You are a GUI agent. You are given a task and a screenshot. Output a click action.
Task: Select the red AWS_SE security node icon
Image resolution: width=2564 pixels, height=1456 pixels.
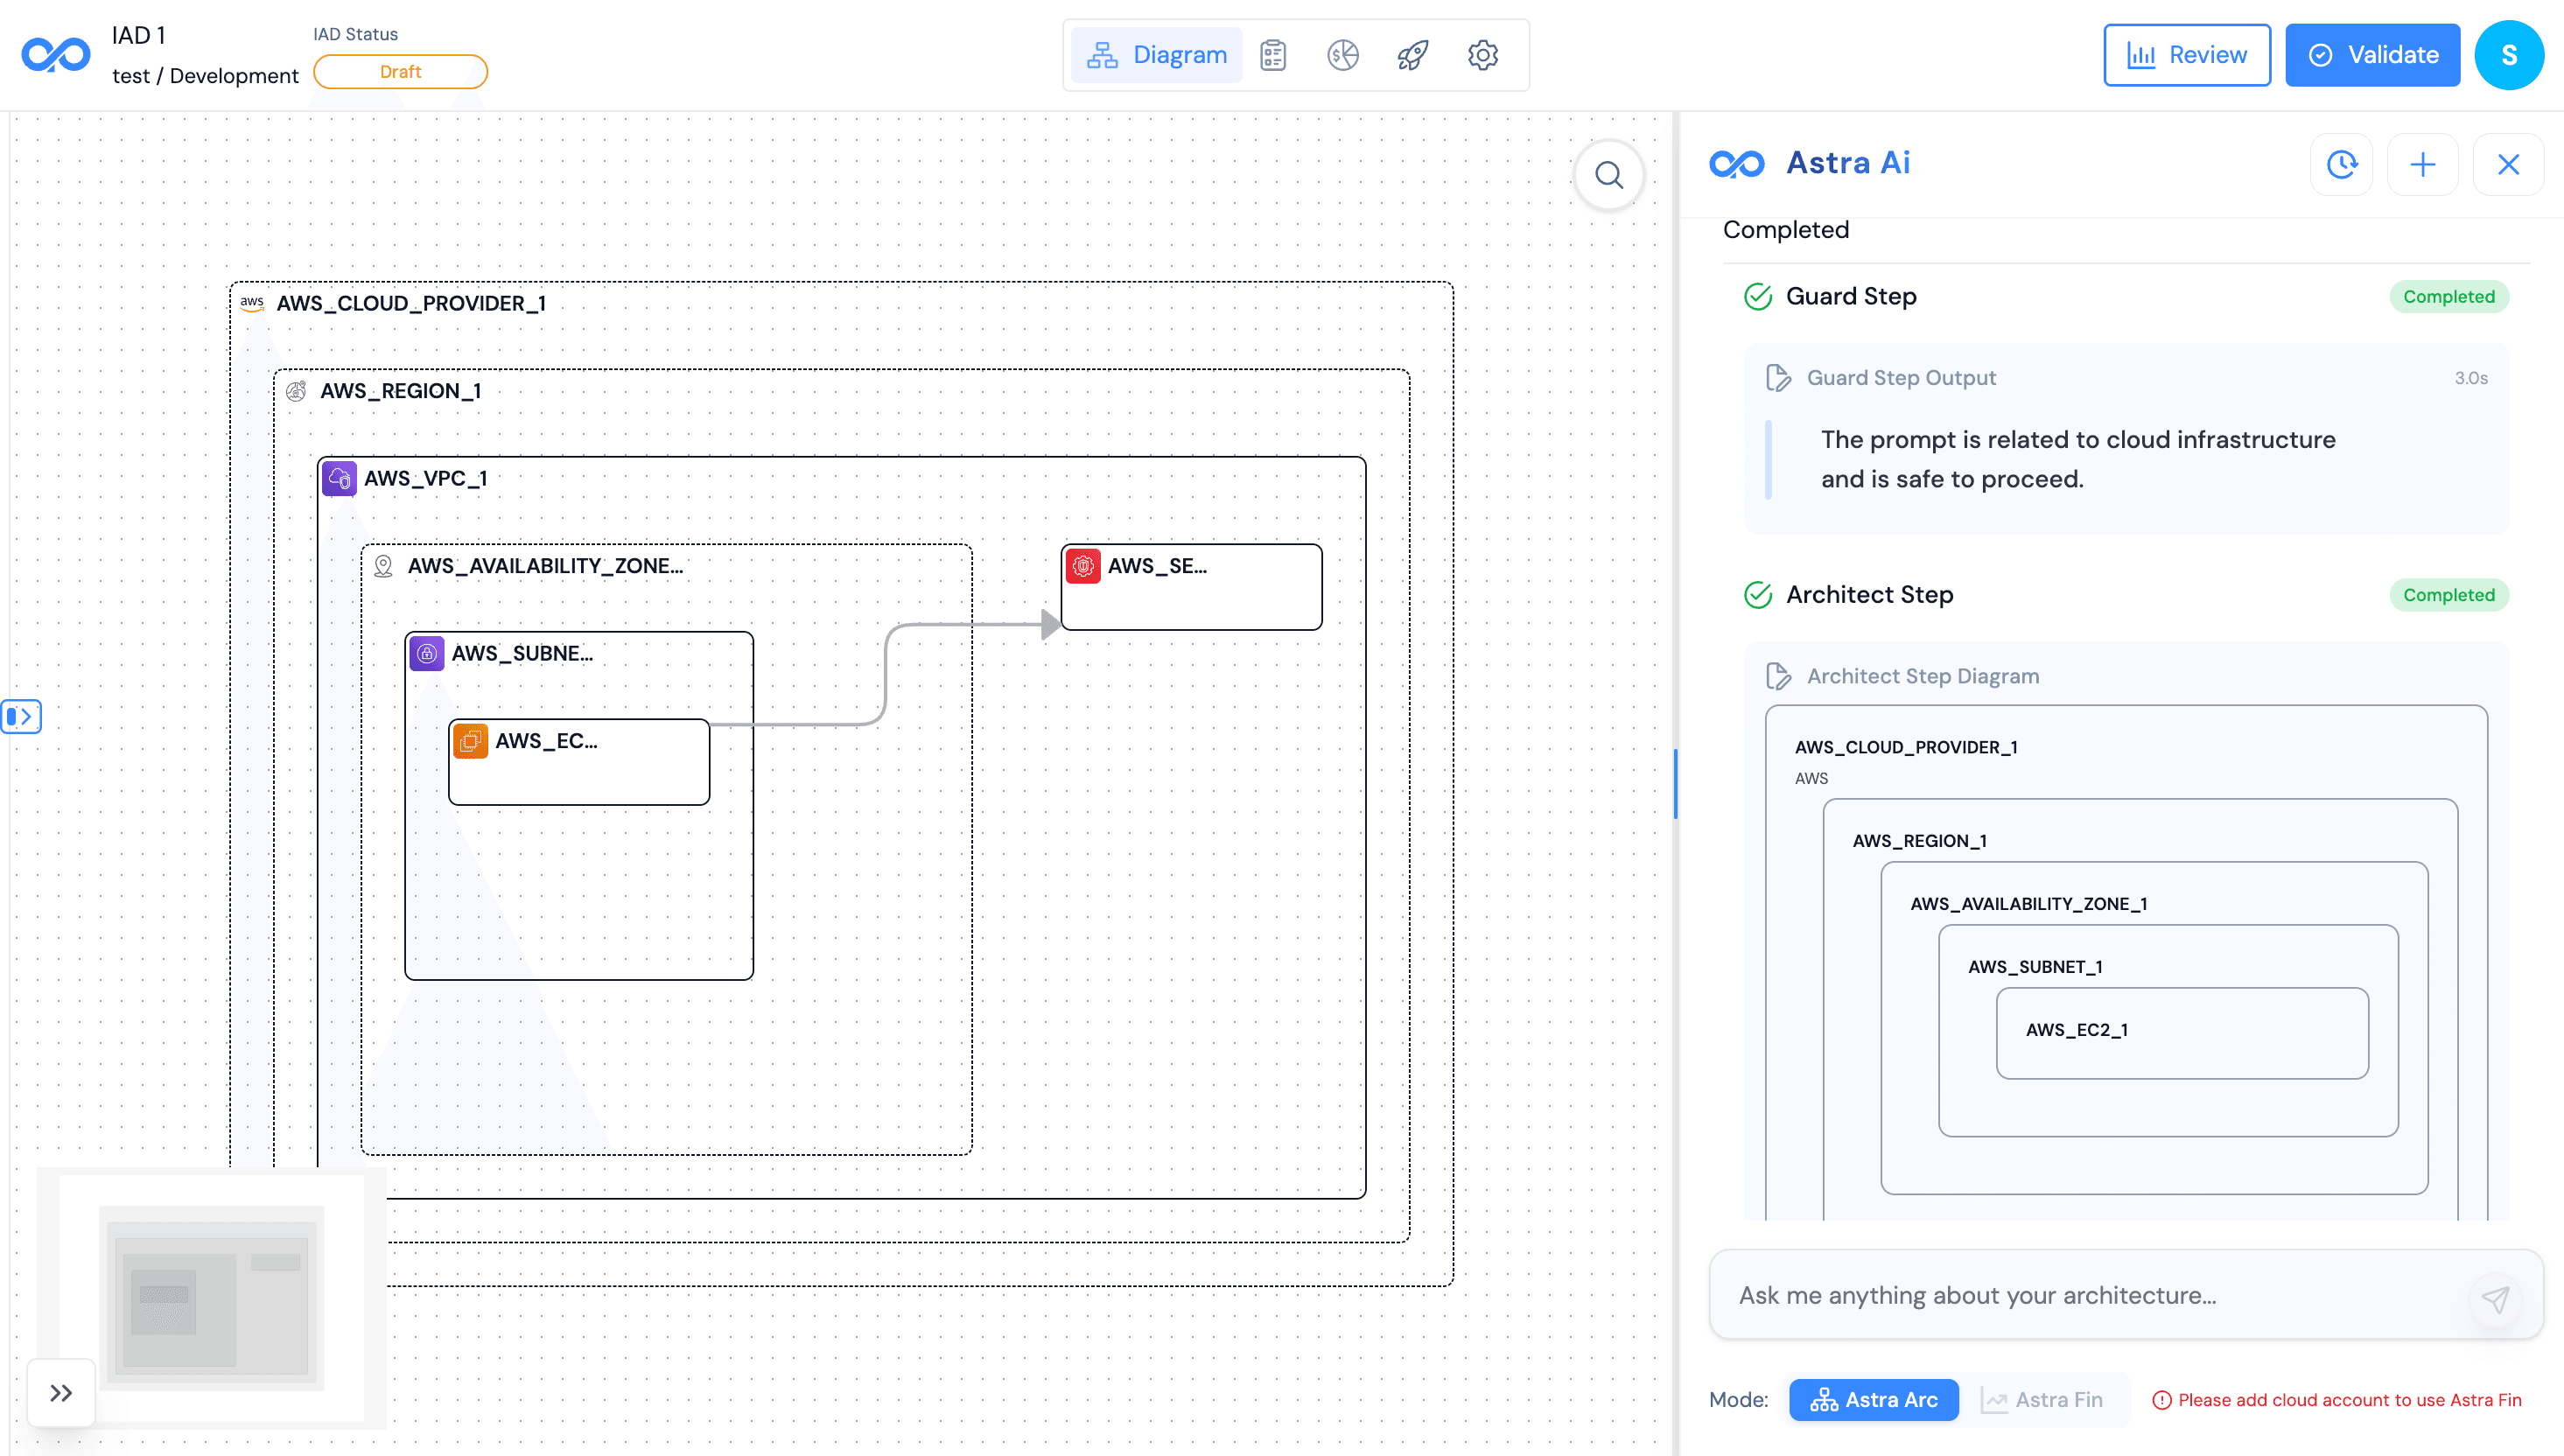pos(1083,566)
